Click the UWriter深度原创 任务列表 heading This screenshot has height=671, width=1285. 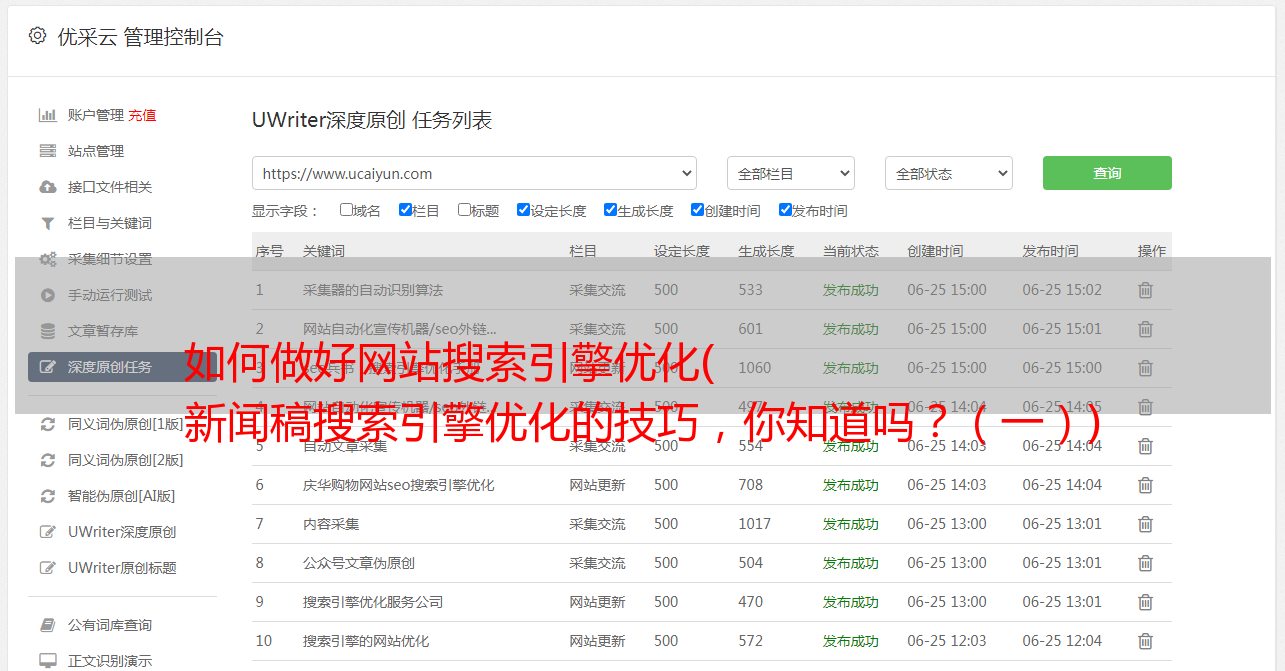(x=372, y=120)
